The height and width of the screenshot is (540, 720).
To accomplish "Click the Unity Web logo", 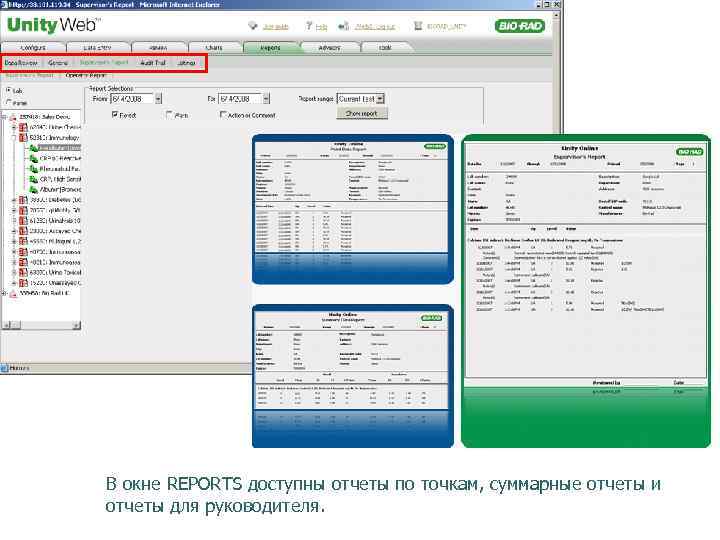I will pyautogui.click(x=54, y=25).
